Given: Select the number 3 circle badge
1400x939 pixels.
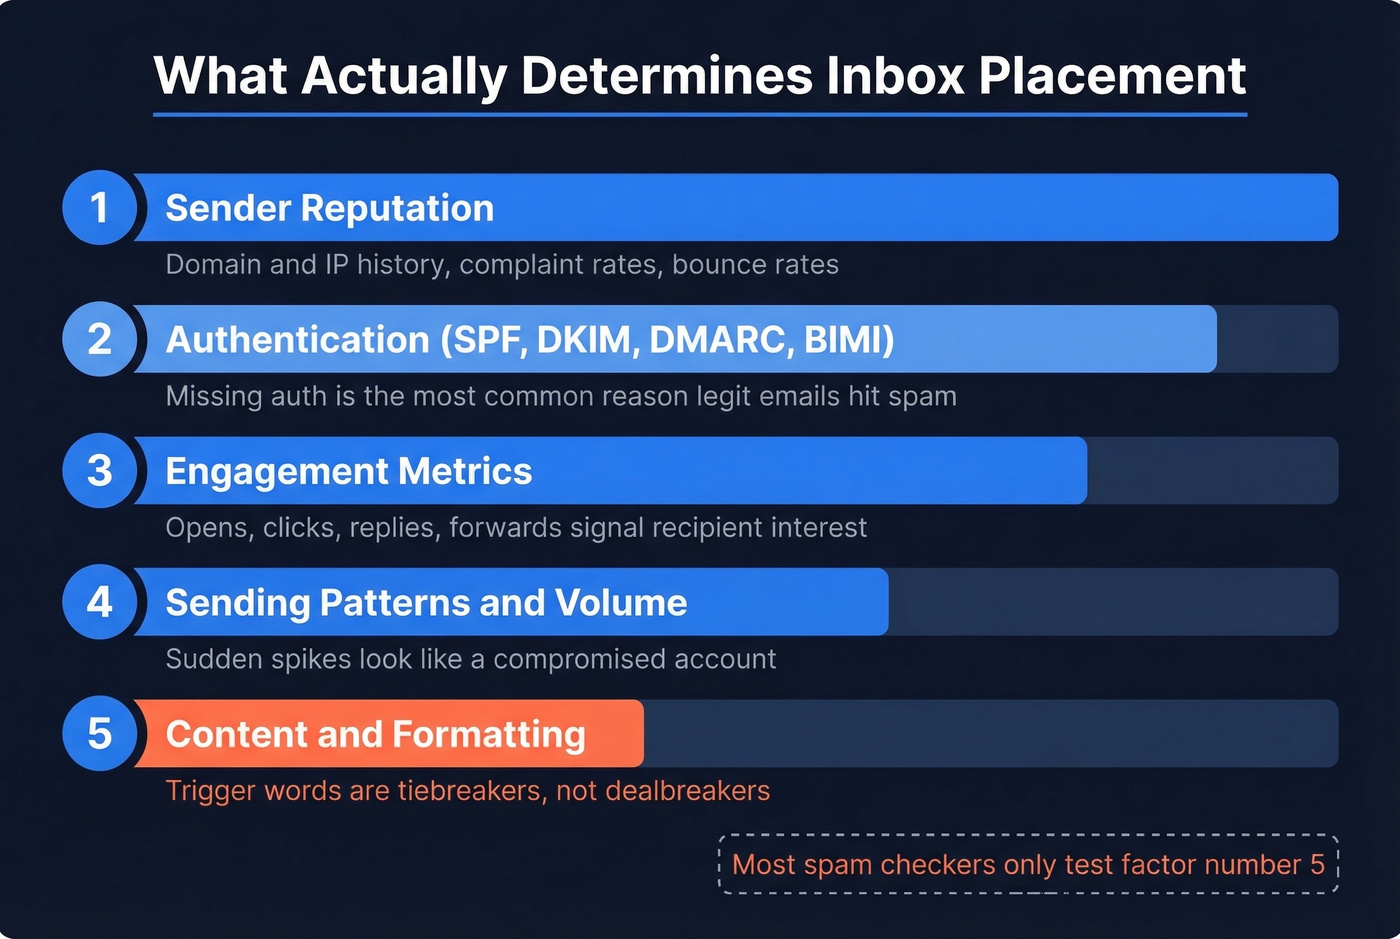Looking at the screenshot, I should (99, 471).
